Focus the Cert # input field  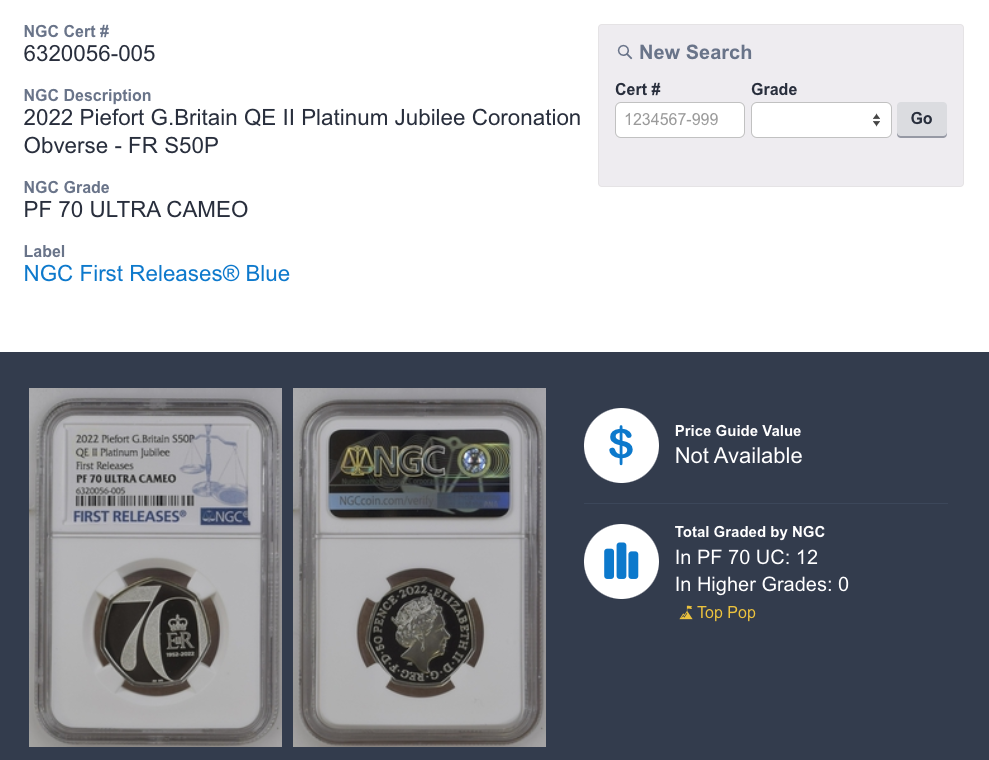click(680, 120)
